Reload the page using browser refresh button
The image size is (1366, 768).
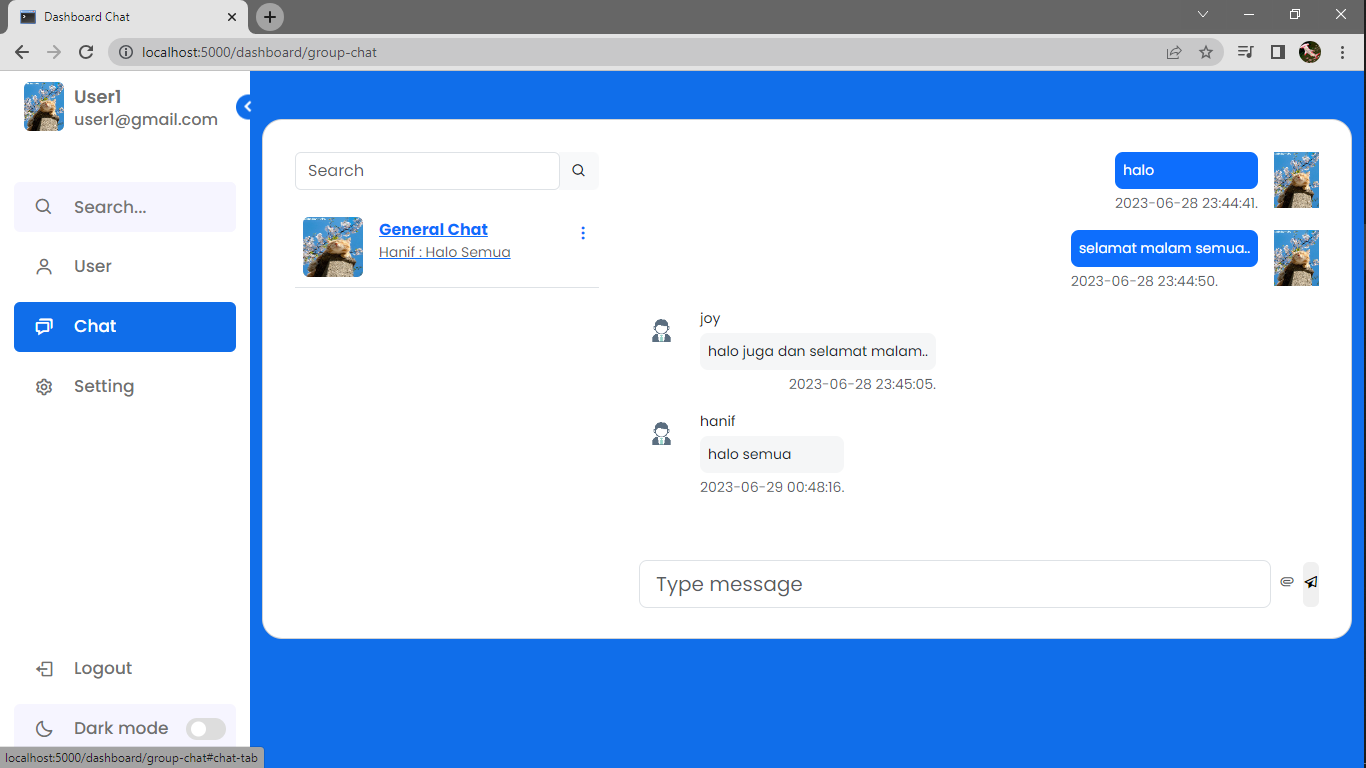tap(86, 52)
